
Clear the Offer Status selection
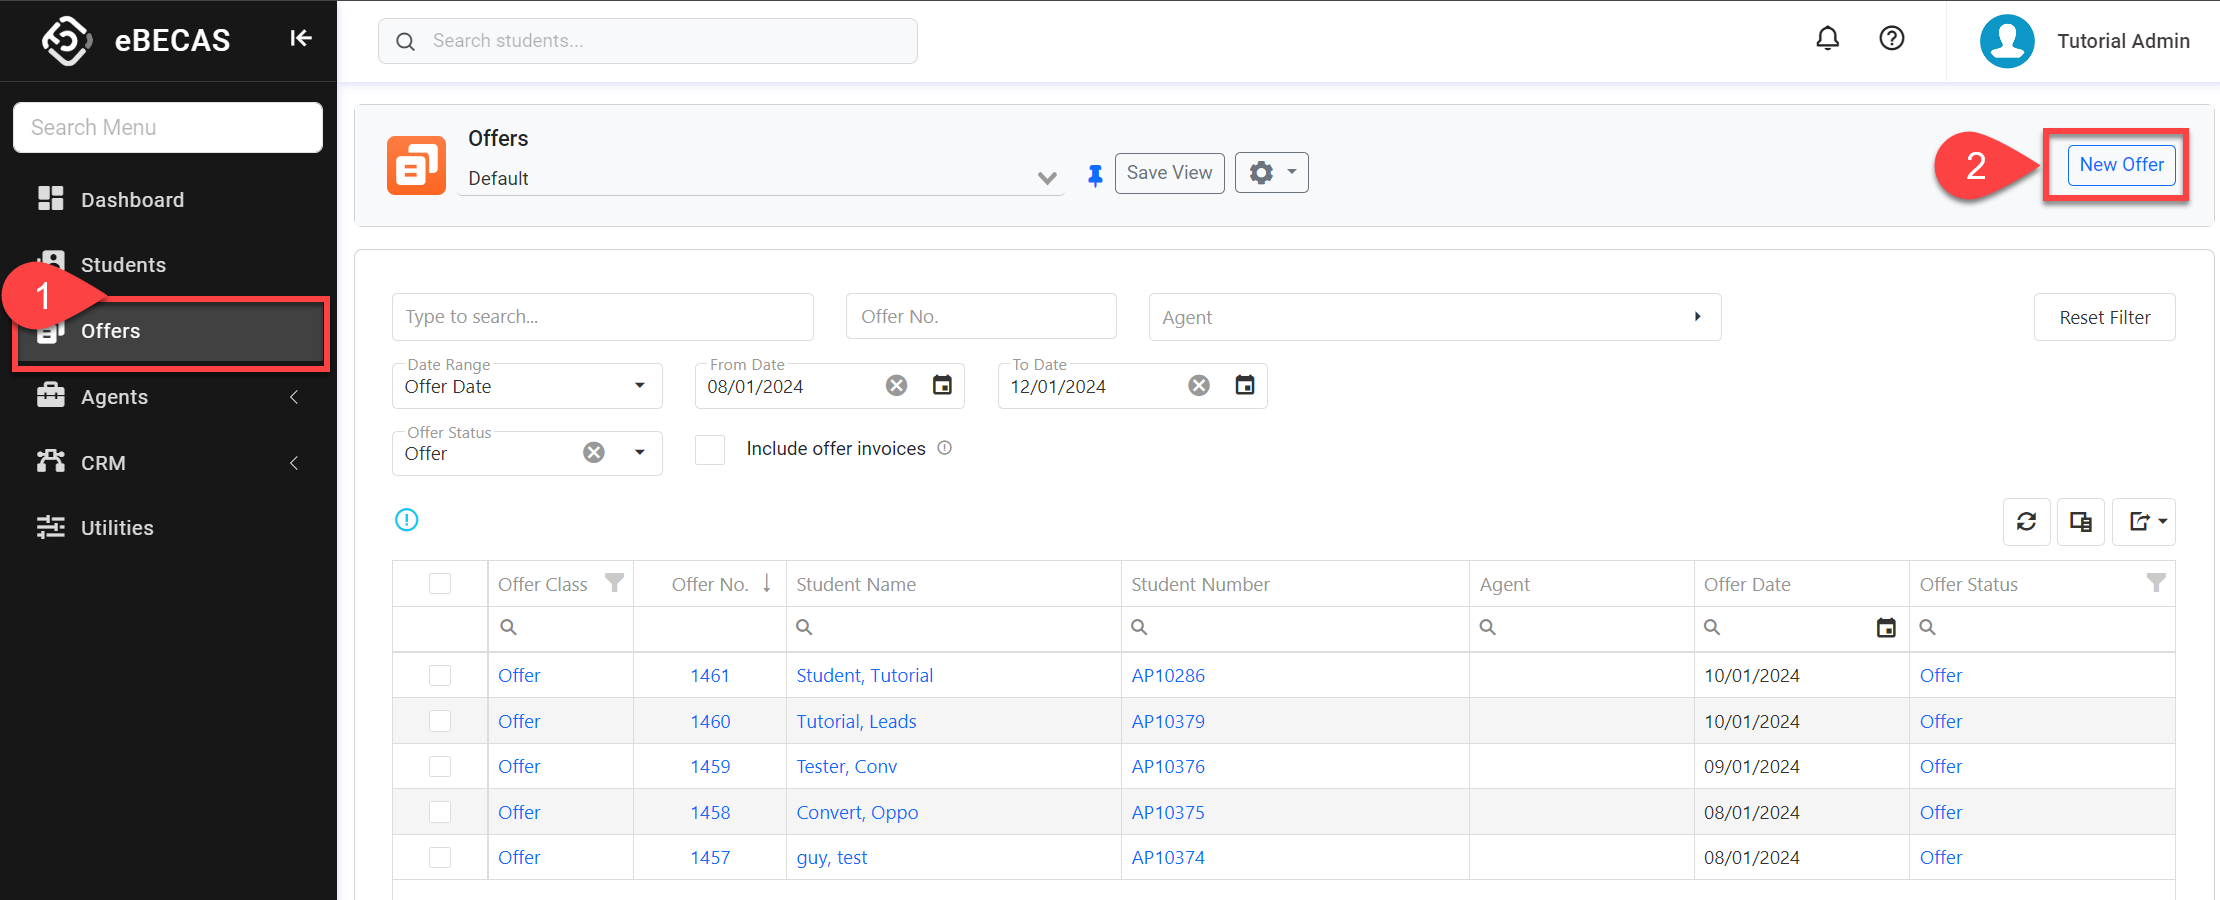coord(594,453)
